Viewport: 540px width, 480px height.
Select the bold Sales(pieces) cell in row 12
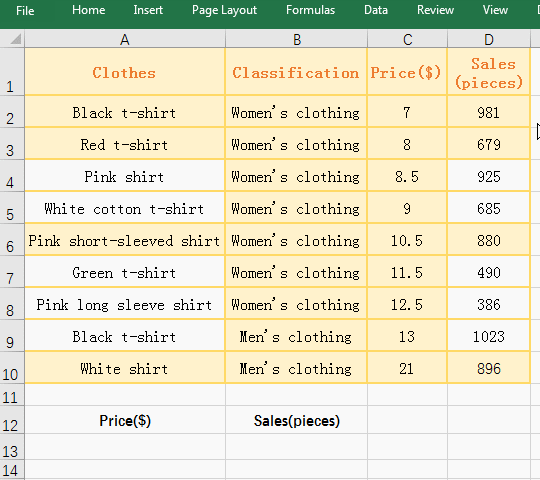296,420
